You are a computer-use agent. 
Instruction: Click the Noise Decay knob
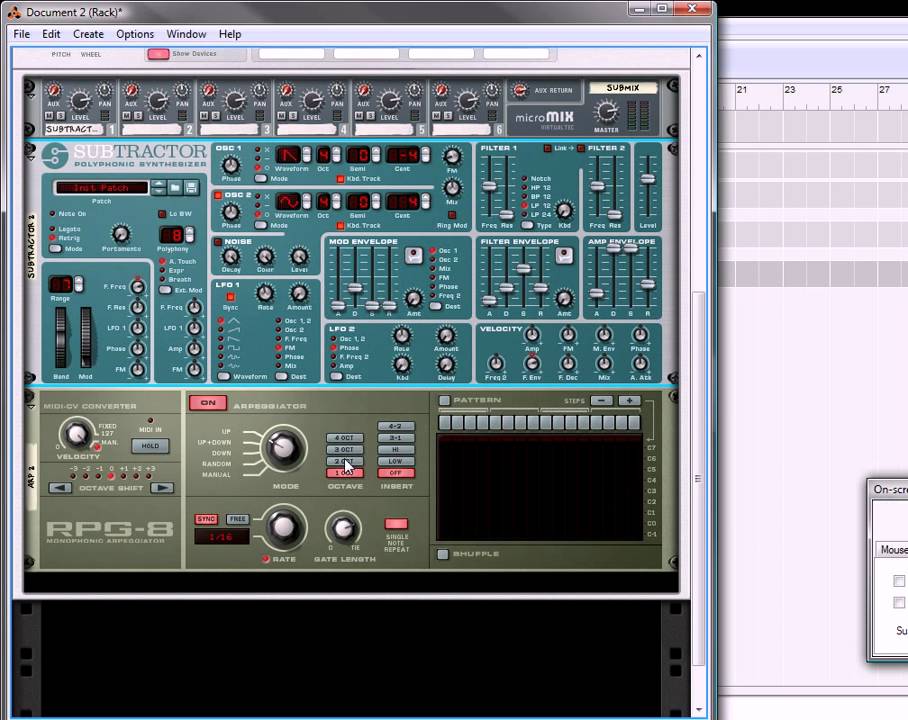pyautogui.click(x=230, y=256)
